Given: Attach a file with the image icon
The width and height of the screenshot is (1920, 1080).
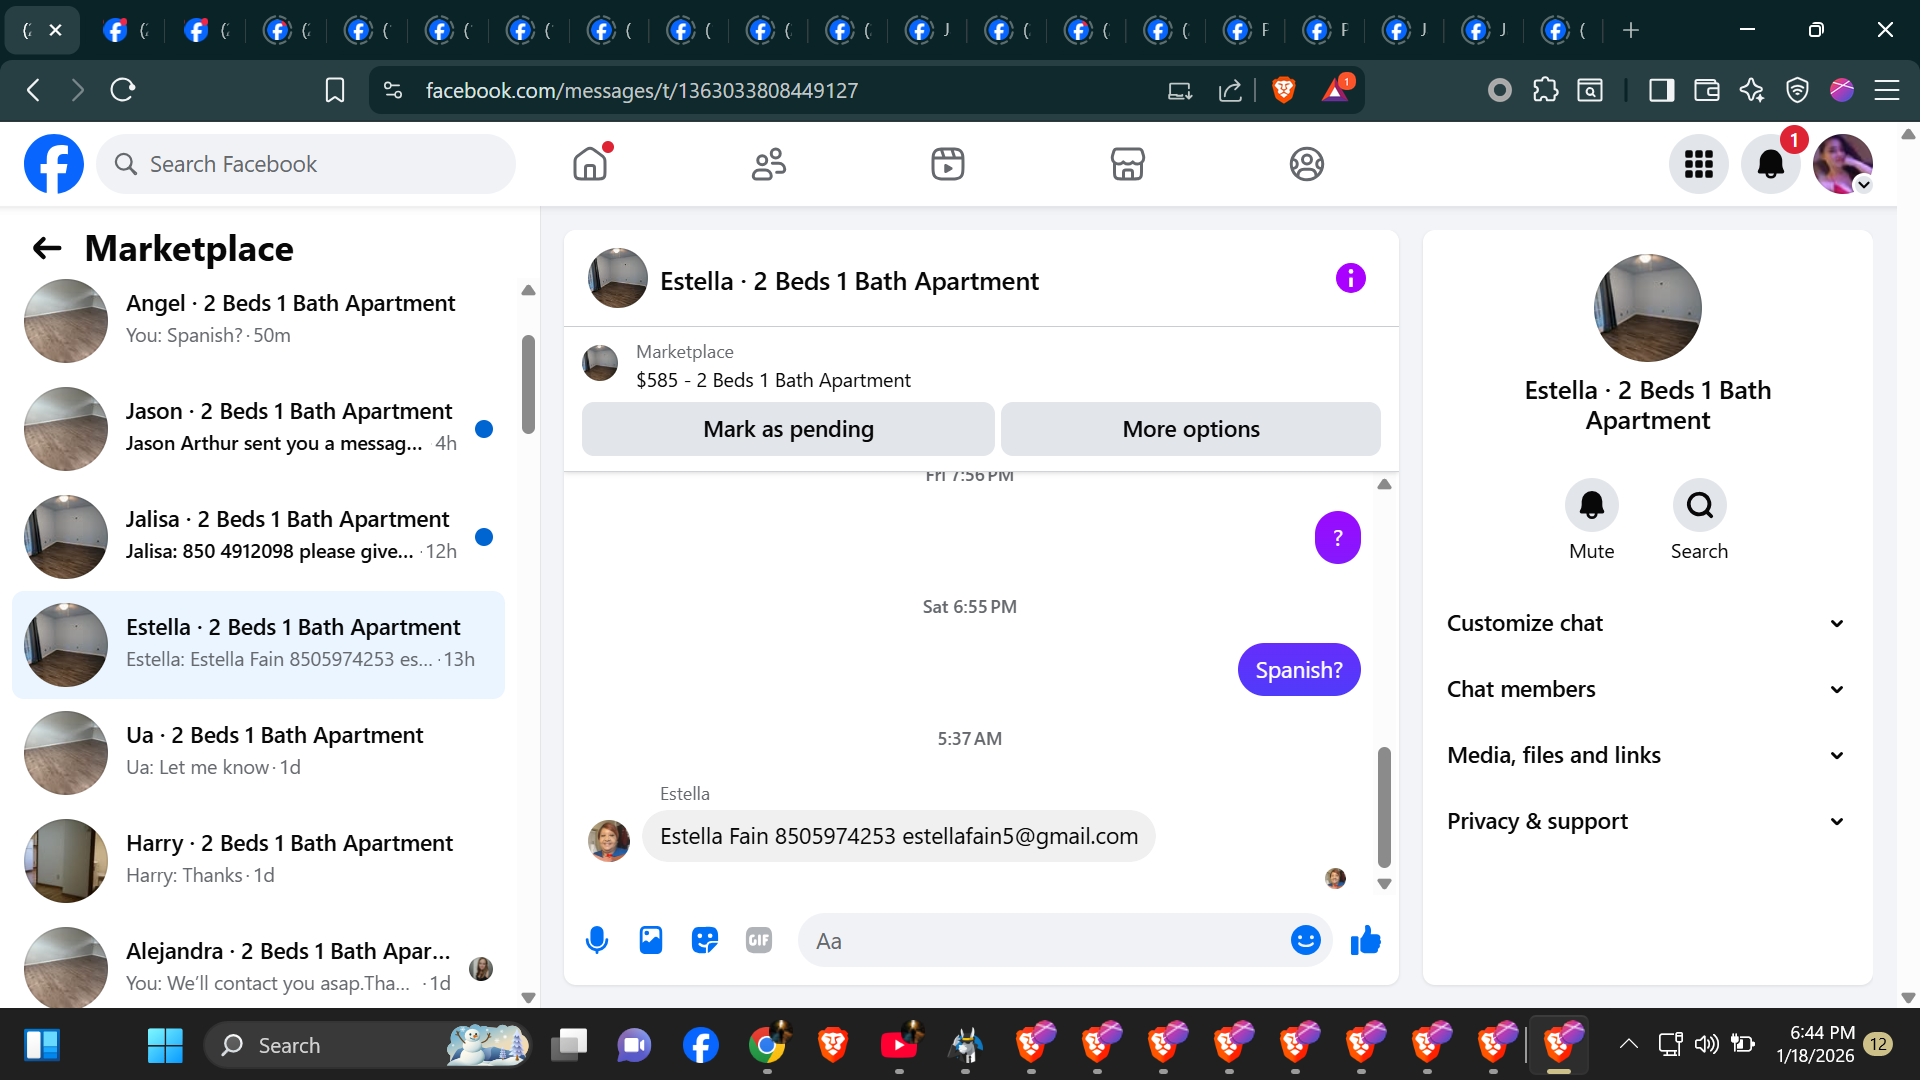Looking at the screenshot, I should 651,940.
